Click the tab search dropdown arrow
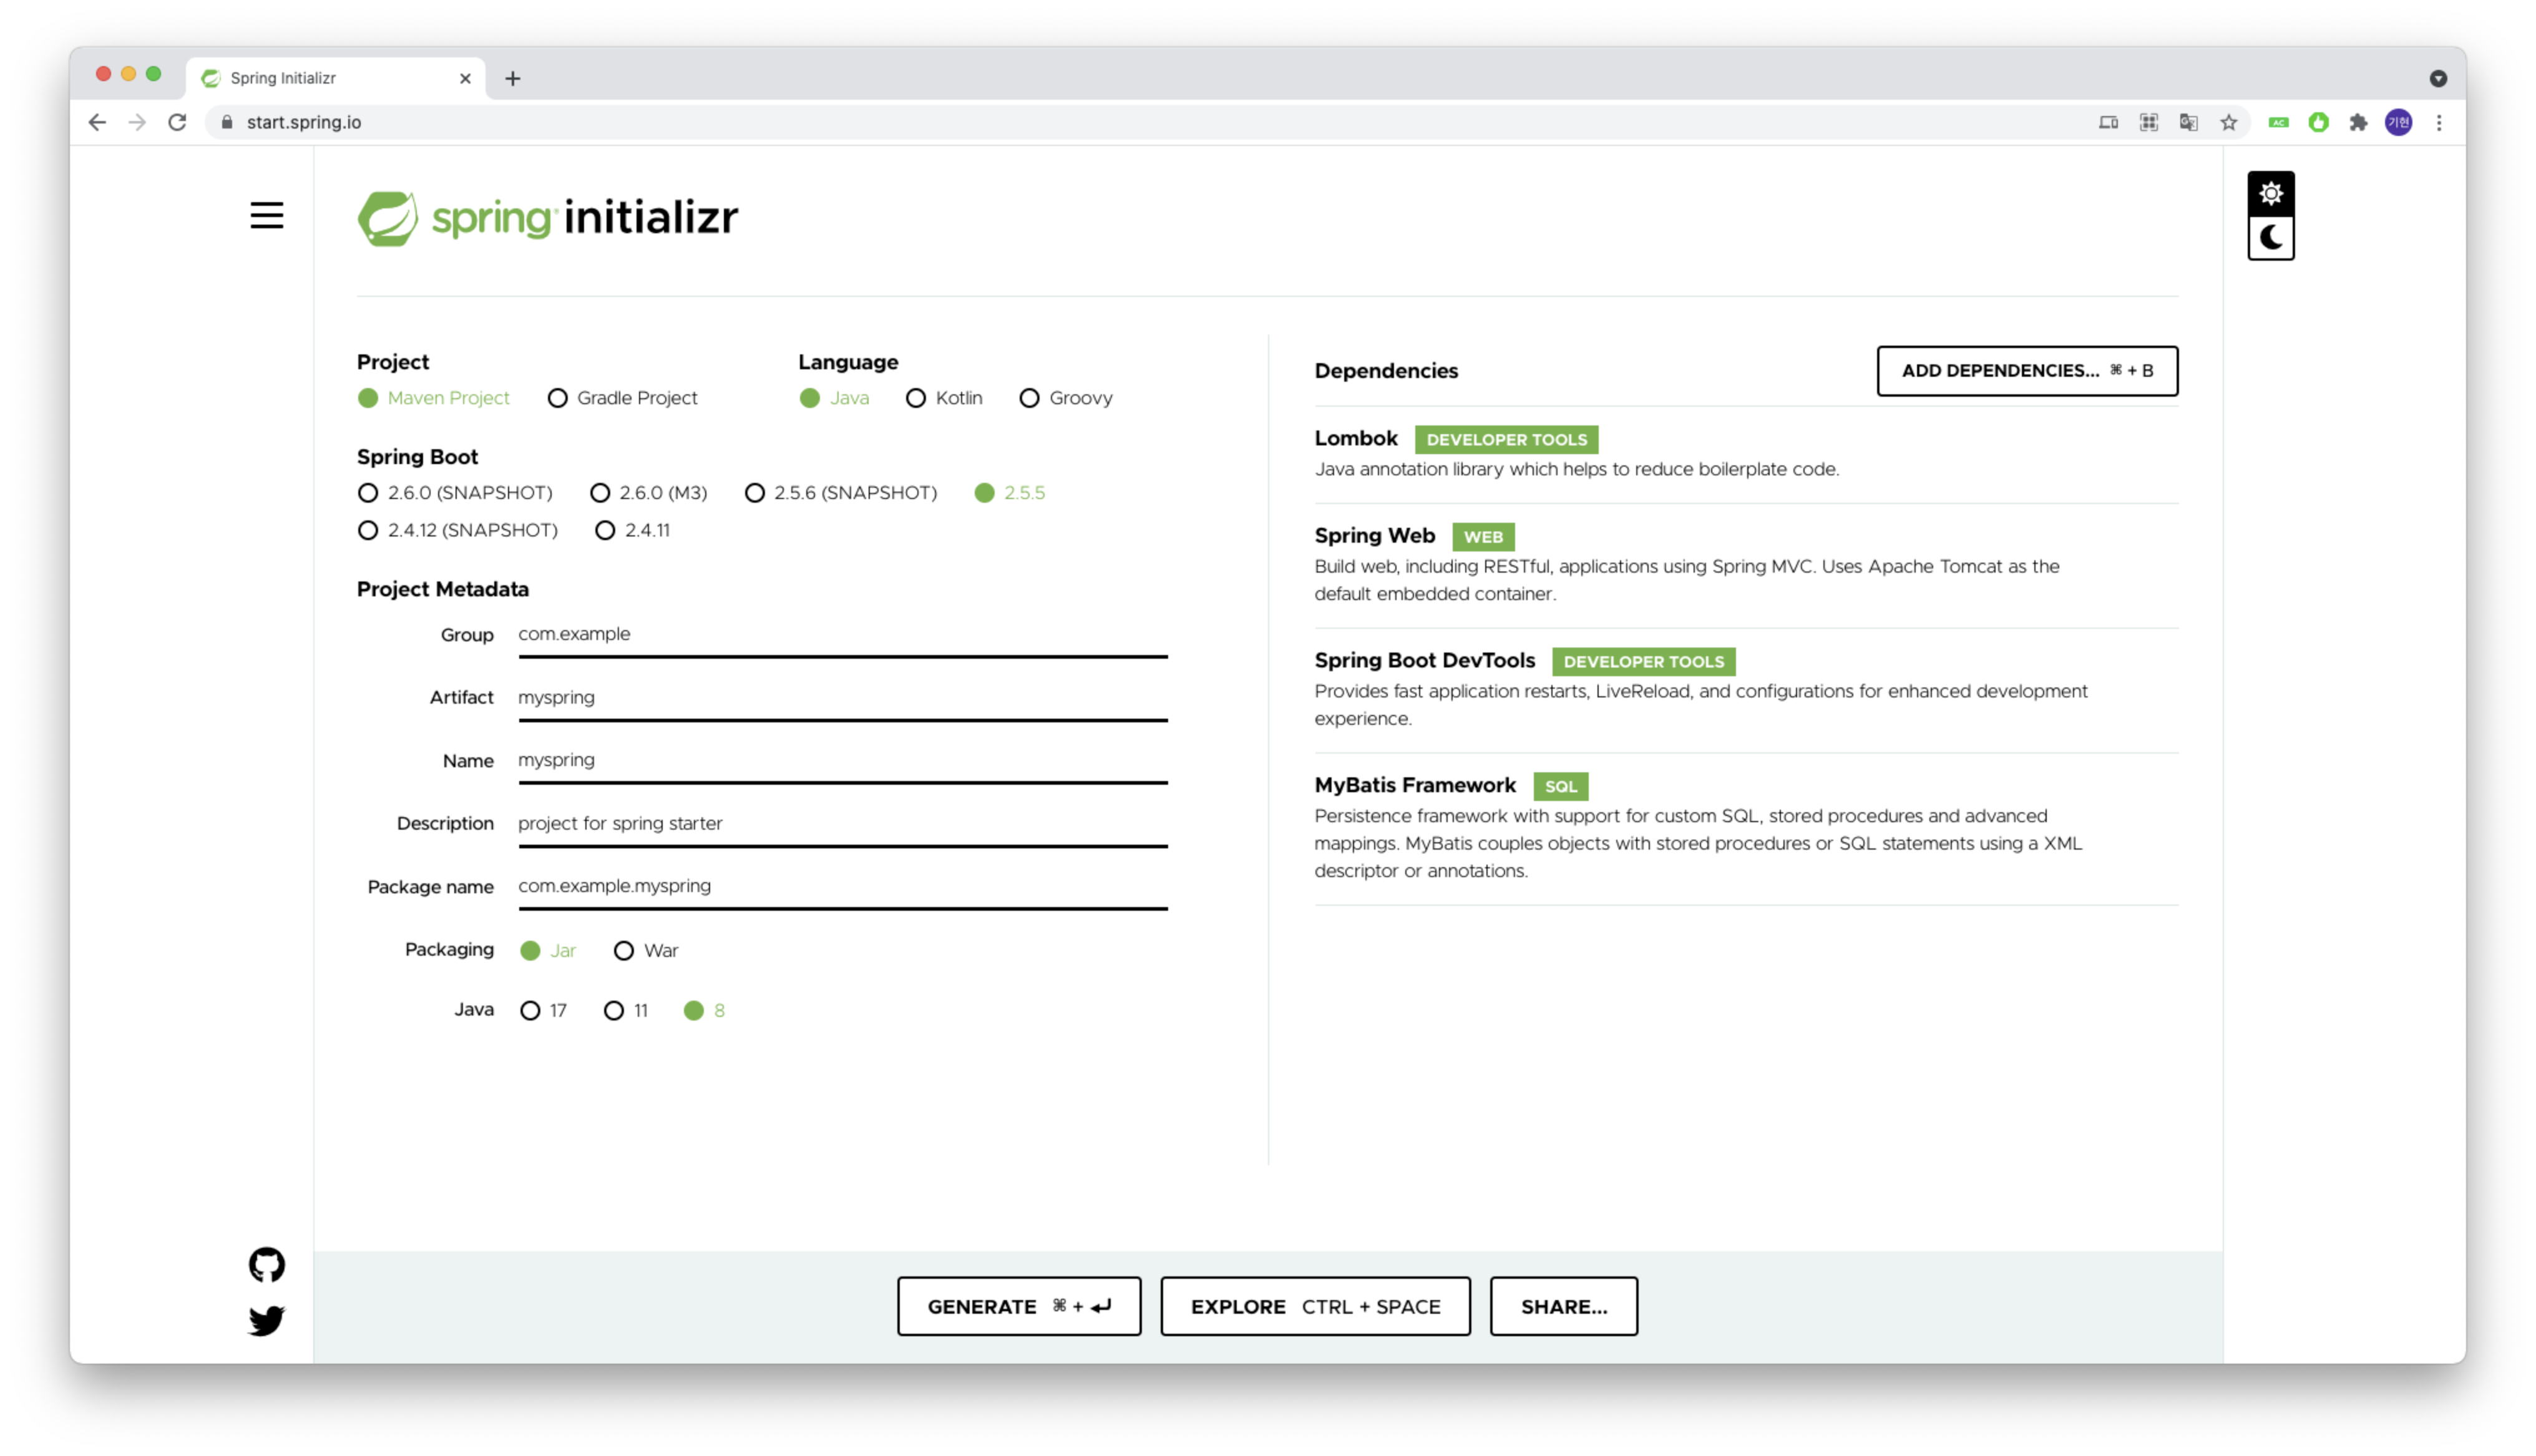The height and width of the screenshot is (1456, 2536). [2438, 78]
